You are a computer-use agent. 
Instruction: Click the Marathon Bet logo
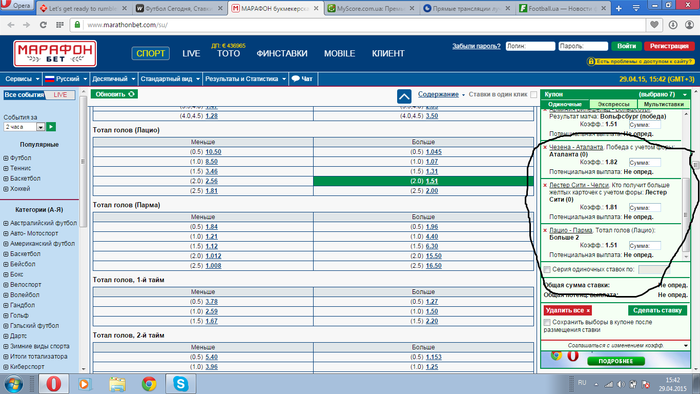(x=55, y=54)
